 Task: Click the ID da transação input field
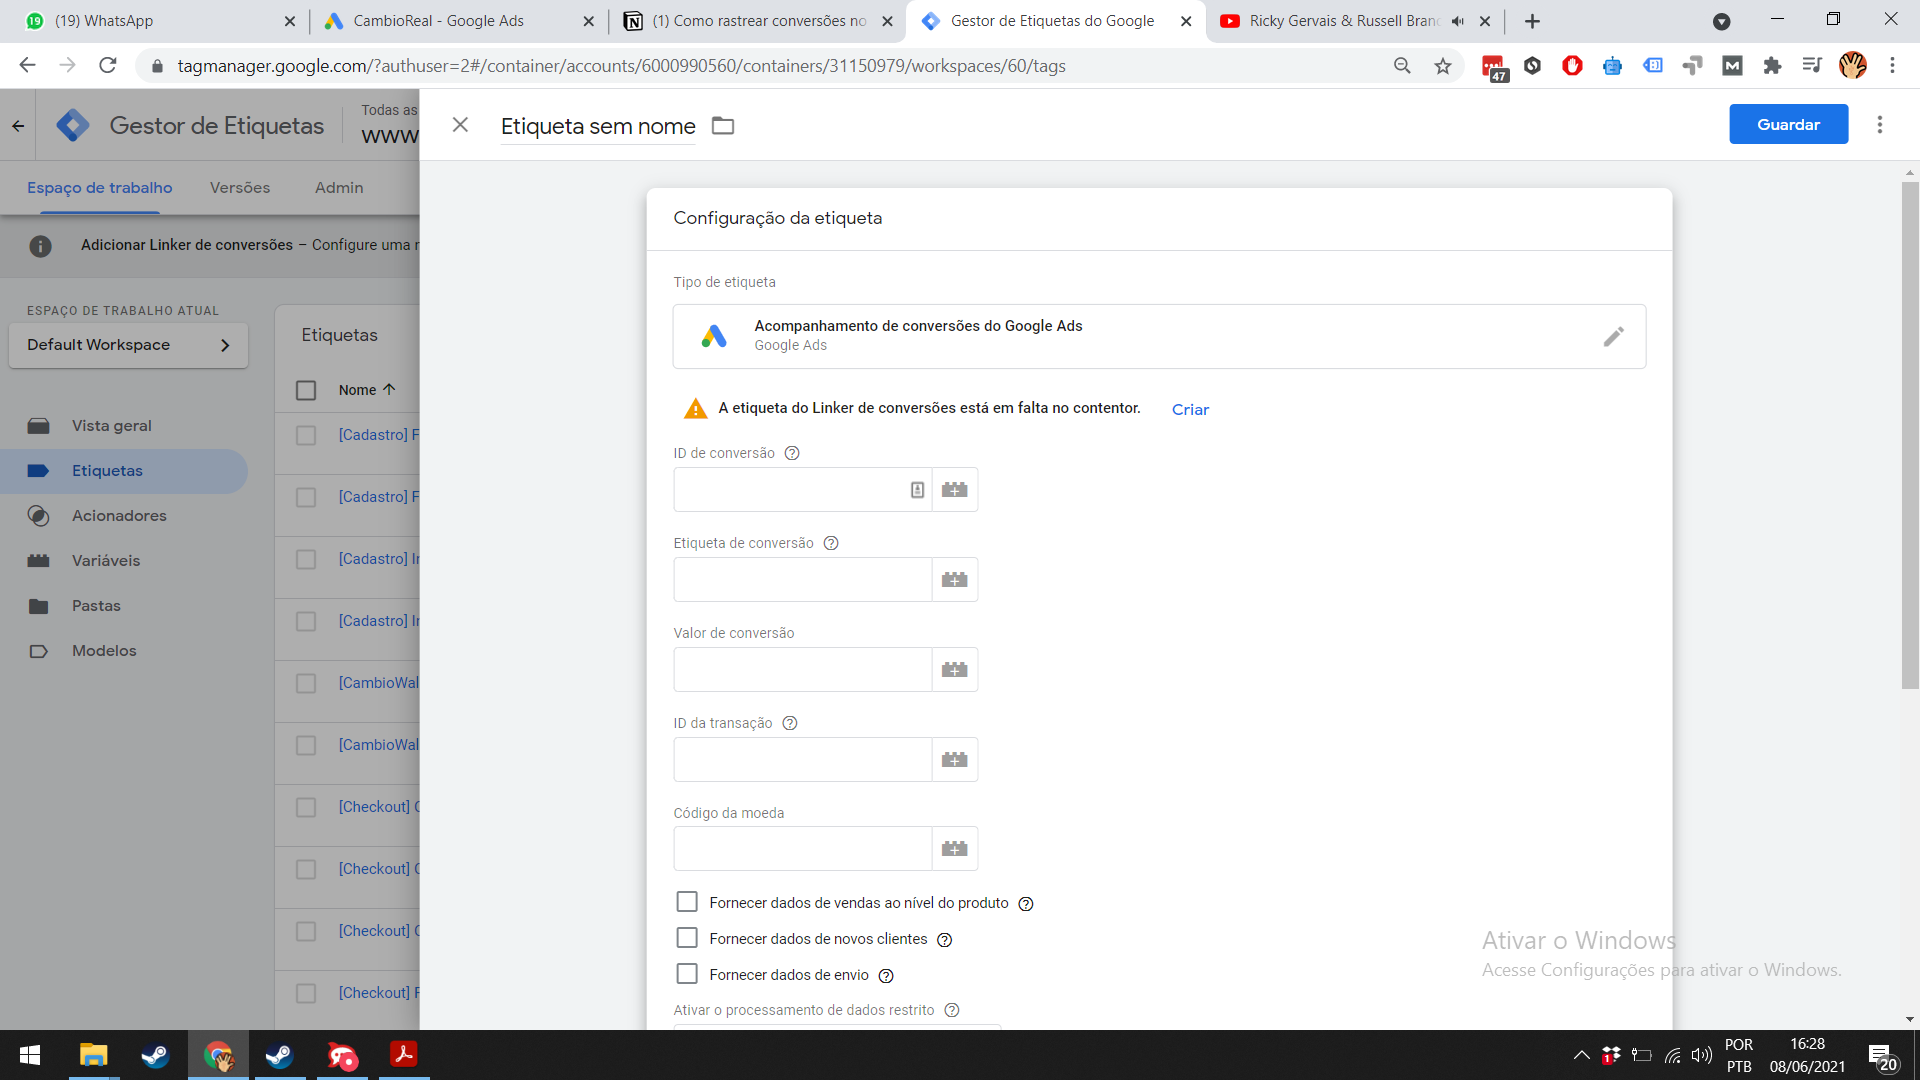(802, 760)
